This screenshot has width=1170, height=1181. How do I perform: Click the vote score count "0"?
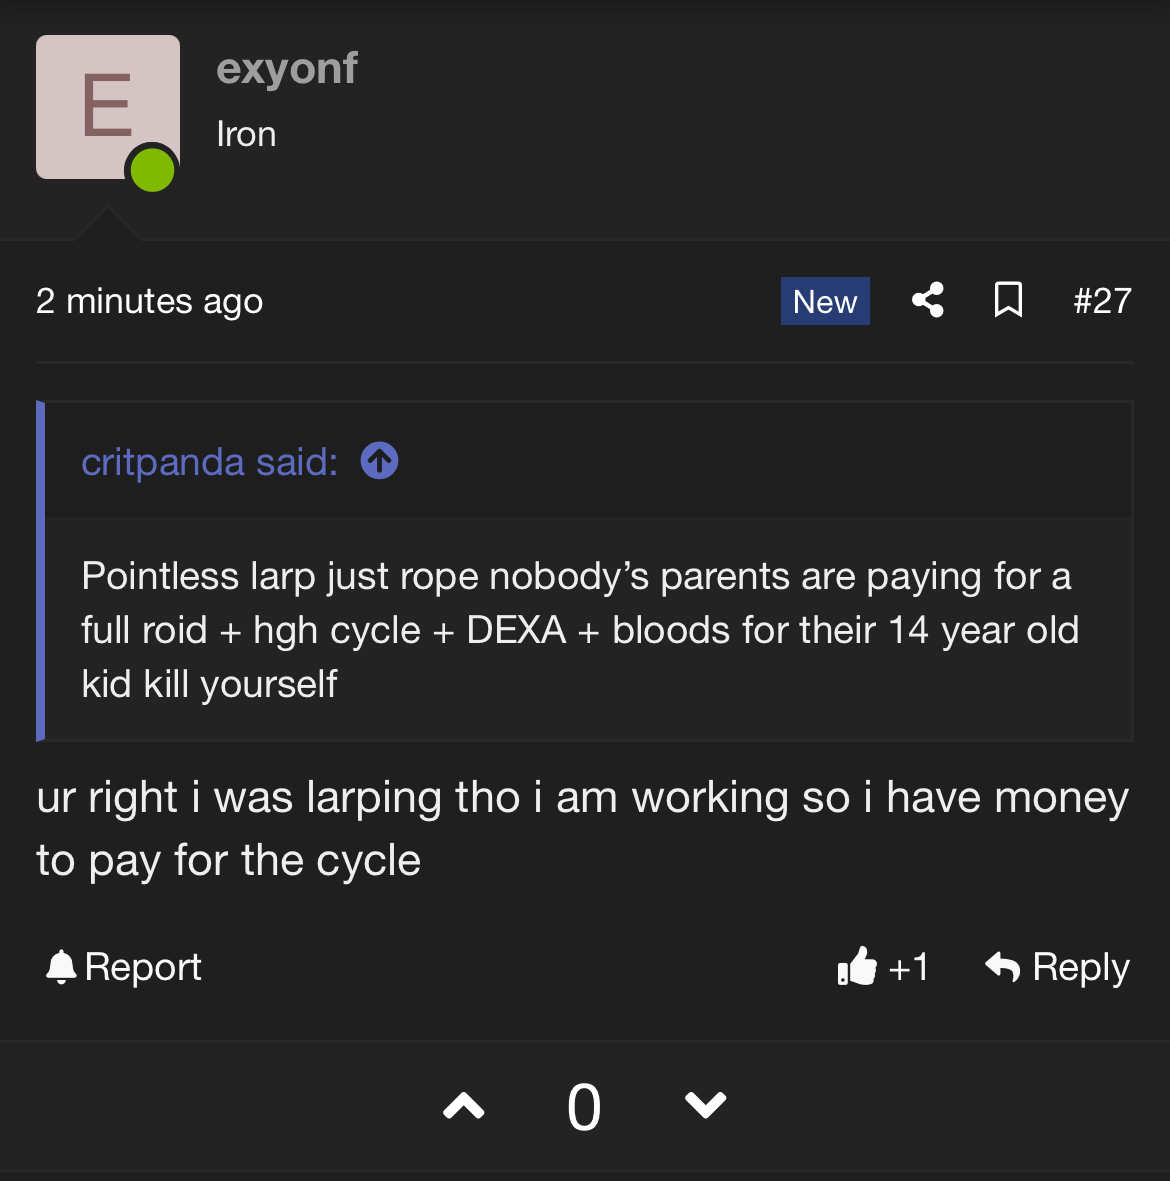click(x=584, y=1108)
